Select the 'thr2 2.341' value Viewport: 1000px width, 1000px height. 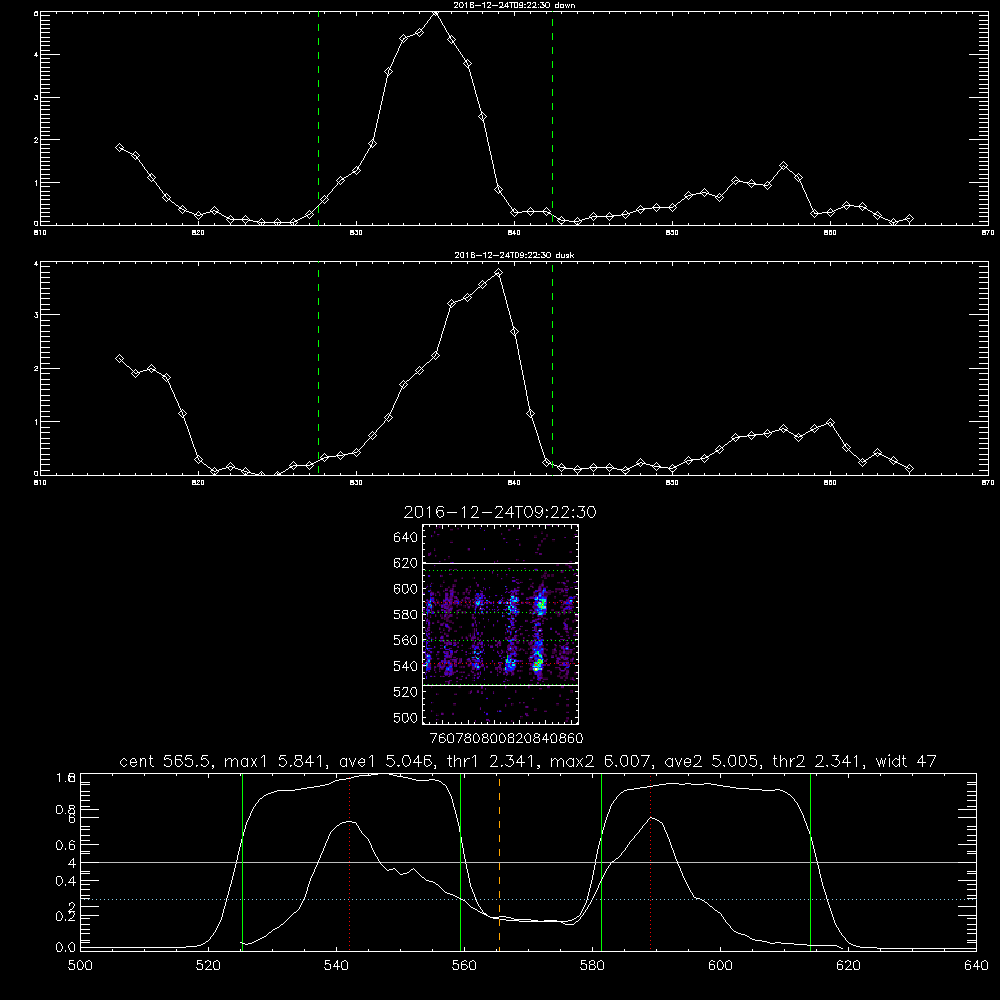click(x=818, y=761)
